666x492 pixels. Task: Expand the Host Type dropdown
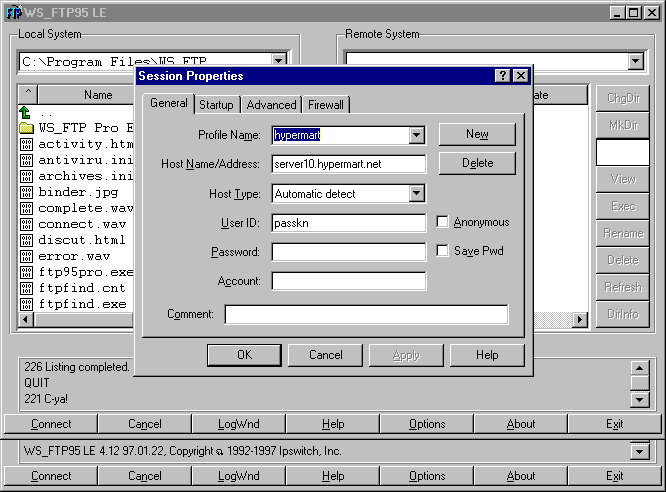(417, 194)
